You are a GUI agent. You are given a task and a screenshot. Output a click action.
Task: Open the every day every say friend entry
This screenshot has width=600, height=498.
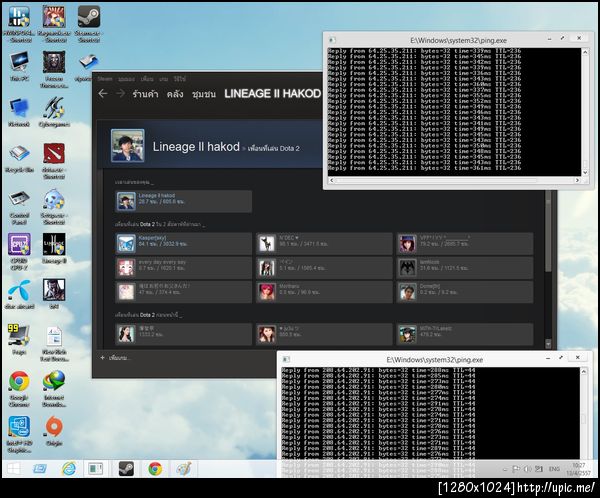184,268
